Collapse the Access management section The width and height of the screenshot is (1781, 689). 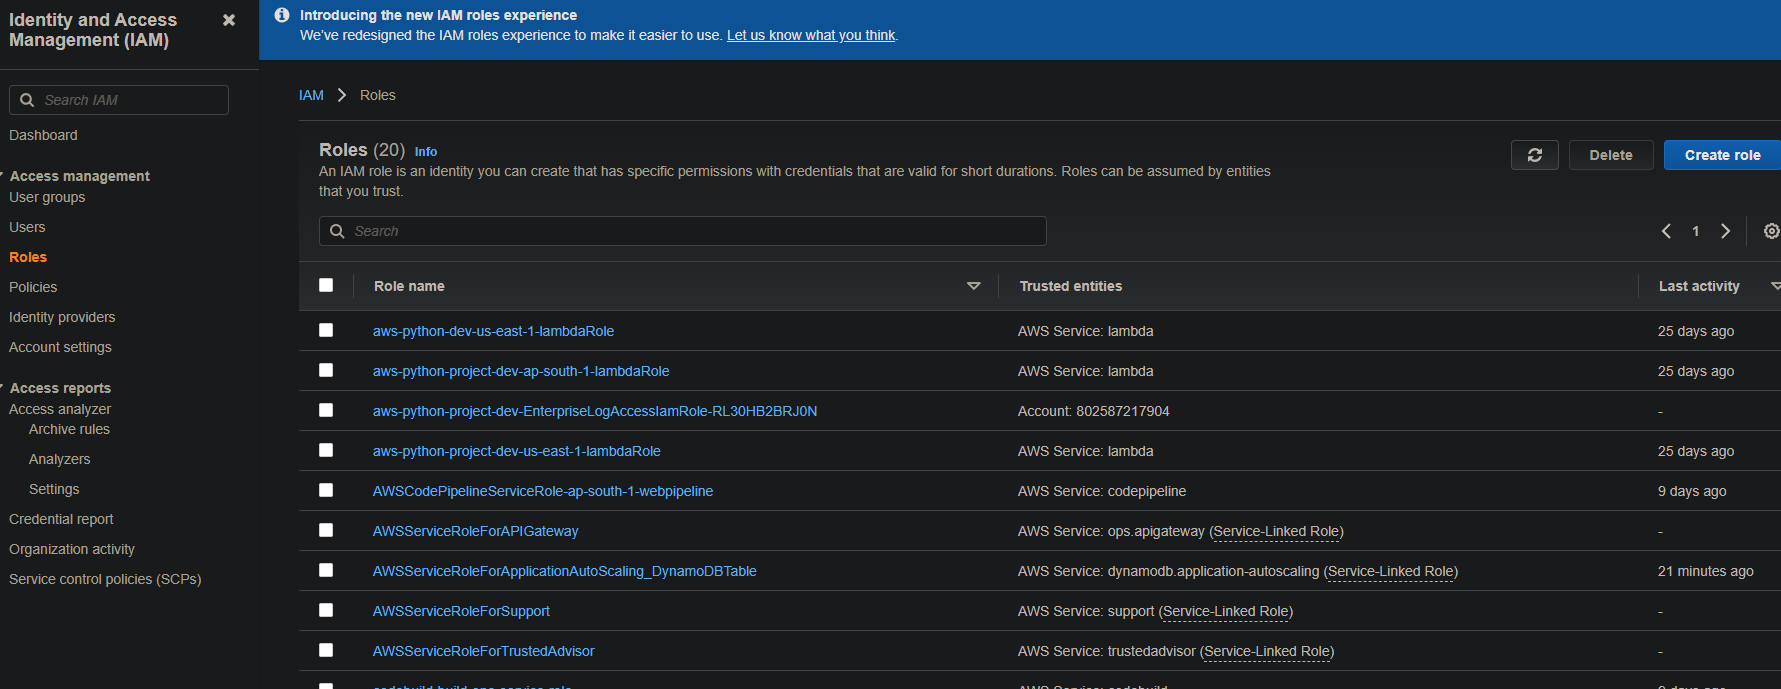[3, 175]
